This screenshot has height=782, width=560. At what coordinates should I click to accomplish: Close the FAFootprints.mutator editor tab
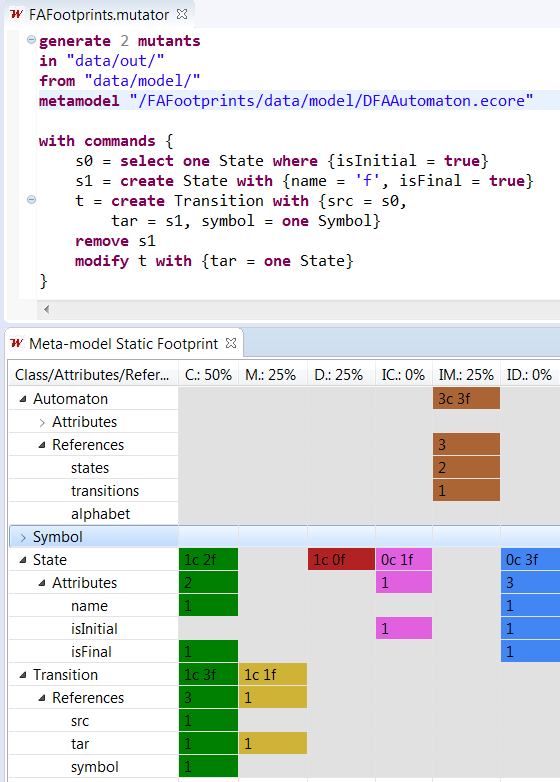(182, 14)
